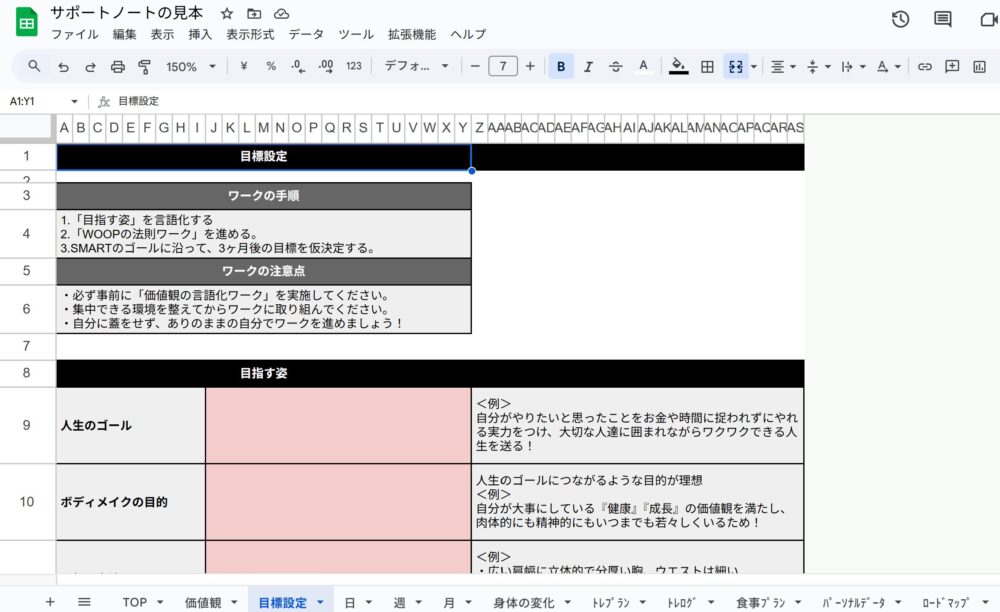The height and width of the screenshot is (612, 1000).
Task: Insert a chart from toolbar
Action: coord(979,66)
